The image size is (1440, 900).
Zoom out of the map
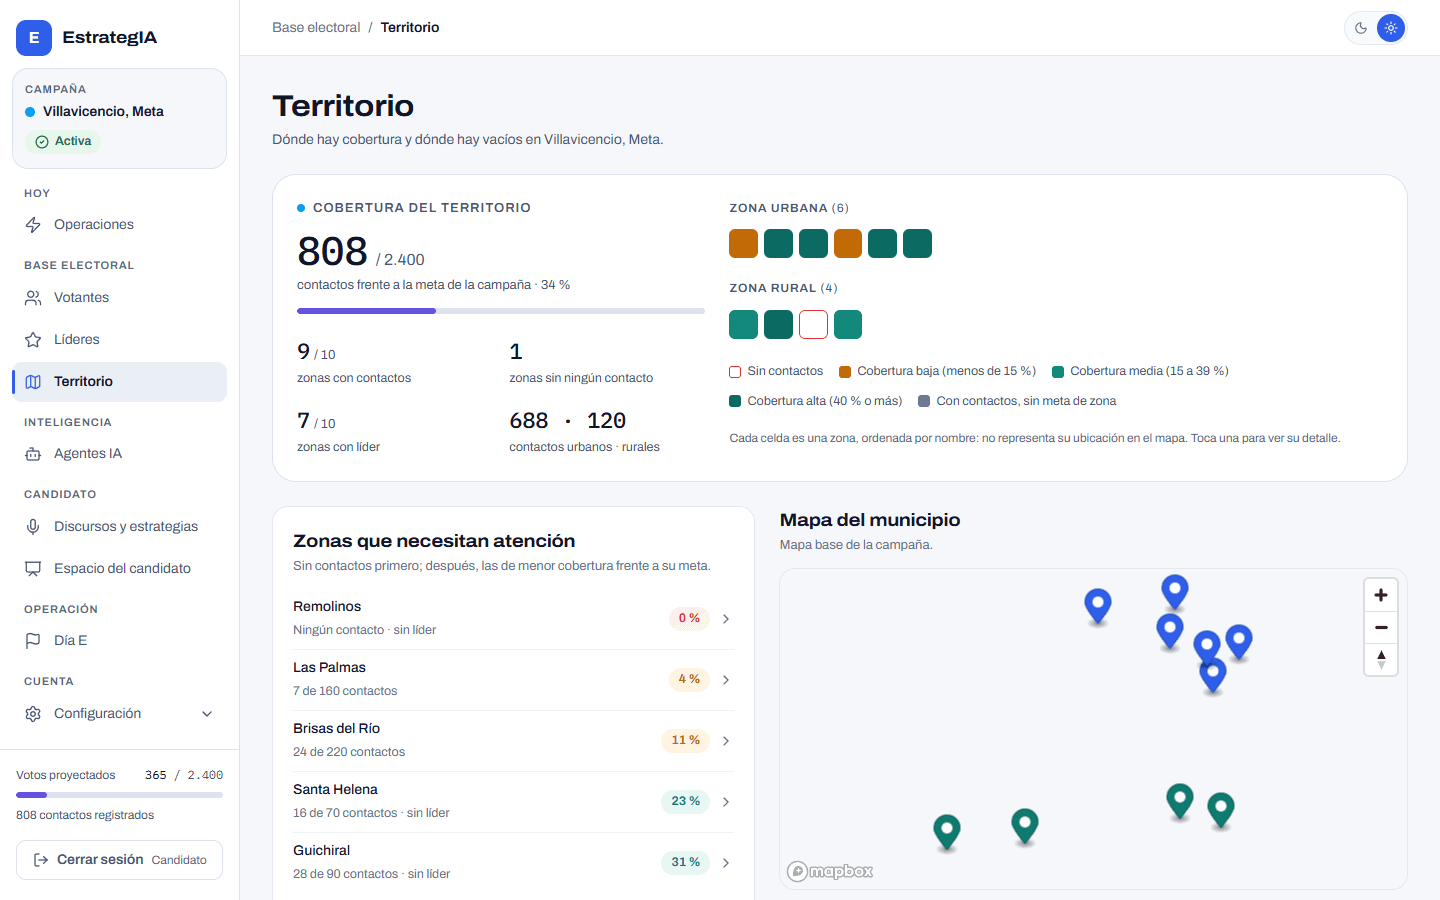pyautogui.click(x=1381, y=628)
